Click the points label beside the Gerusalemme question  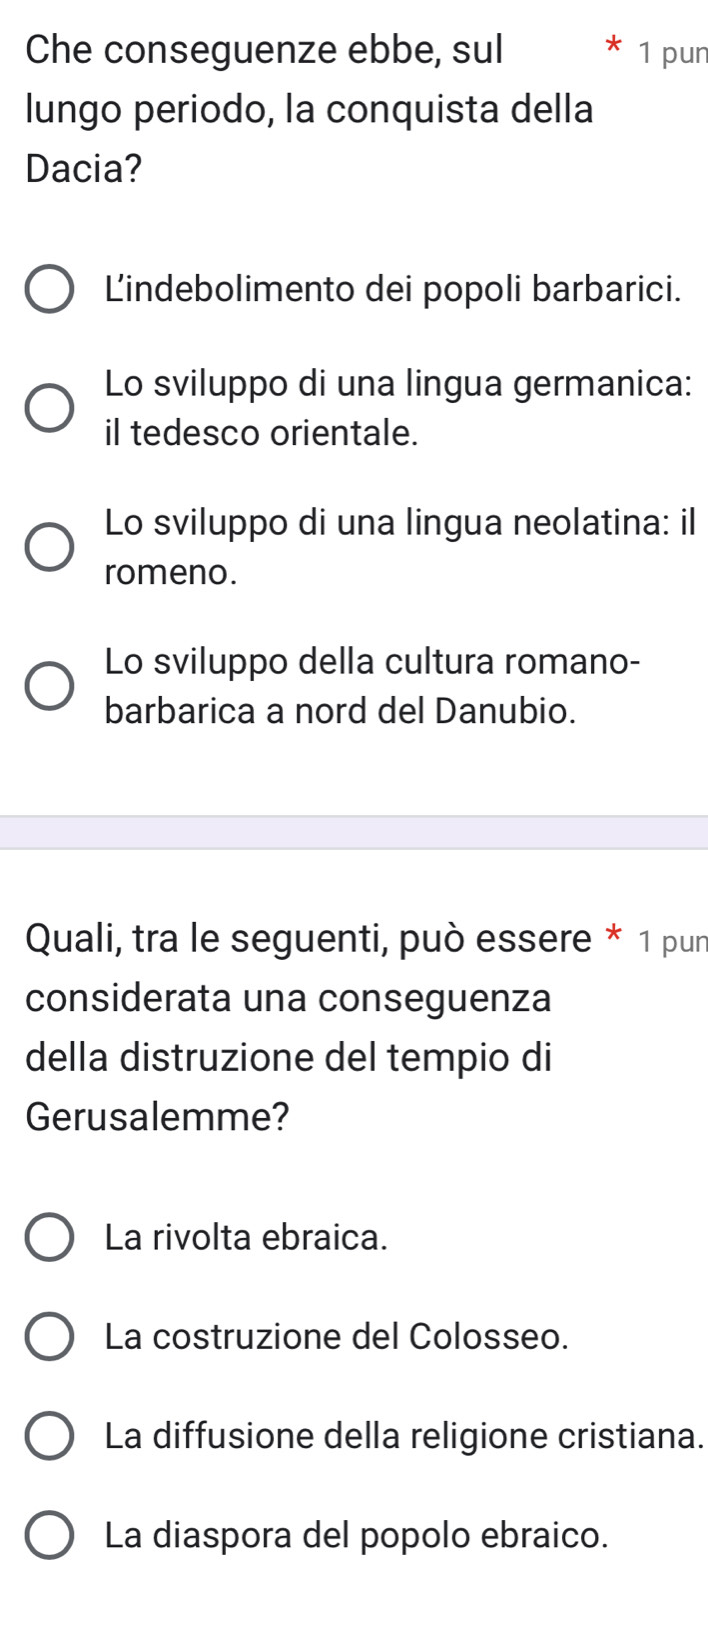pyautogui.click(x=672, y=943)
